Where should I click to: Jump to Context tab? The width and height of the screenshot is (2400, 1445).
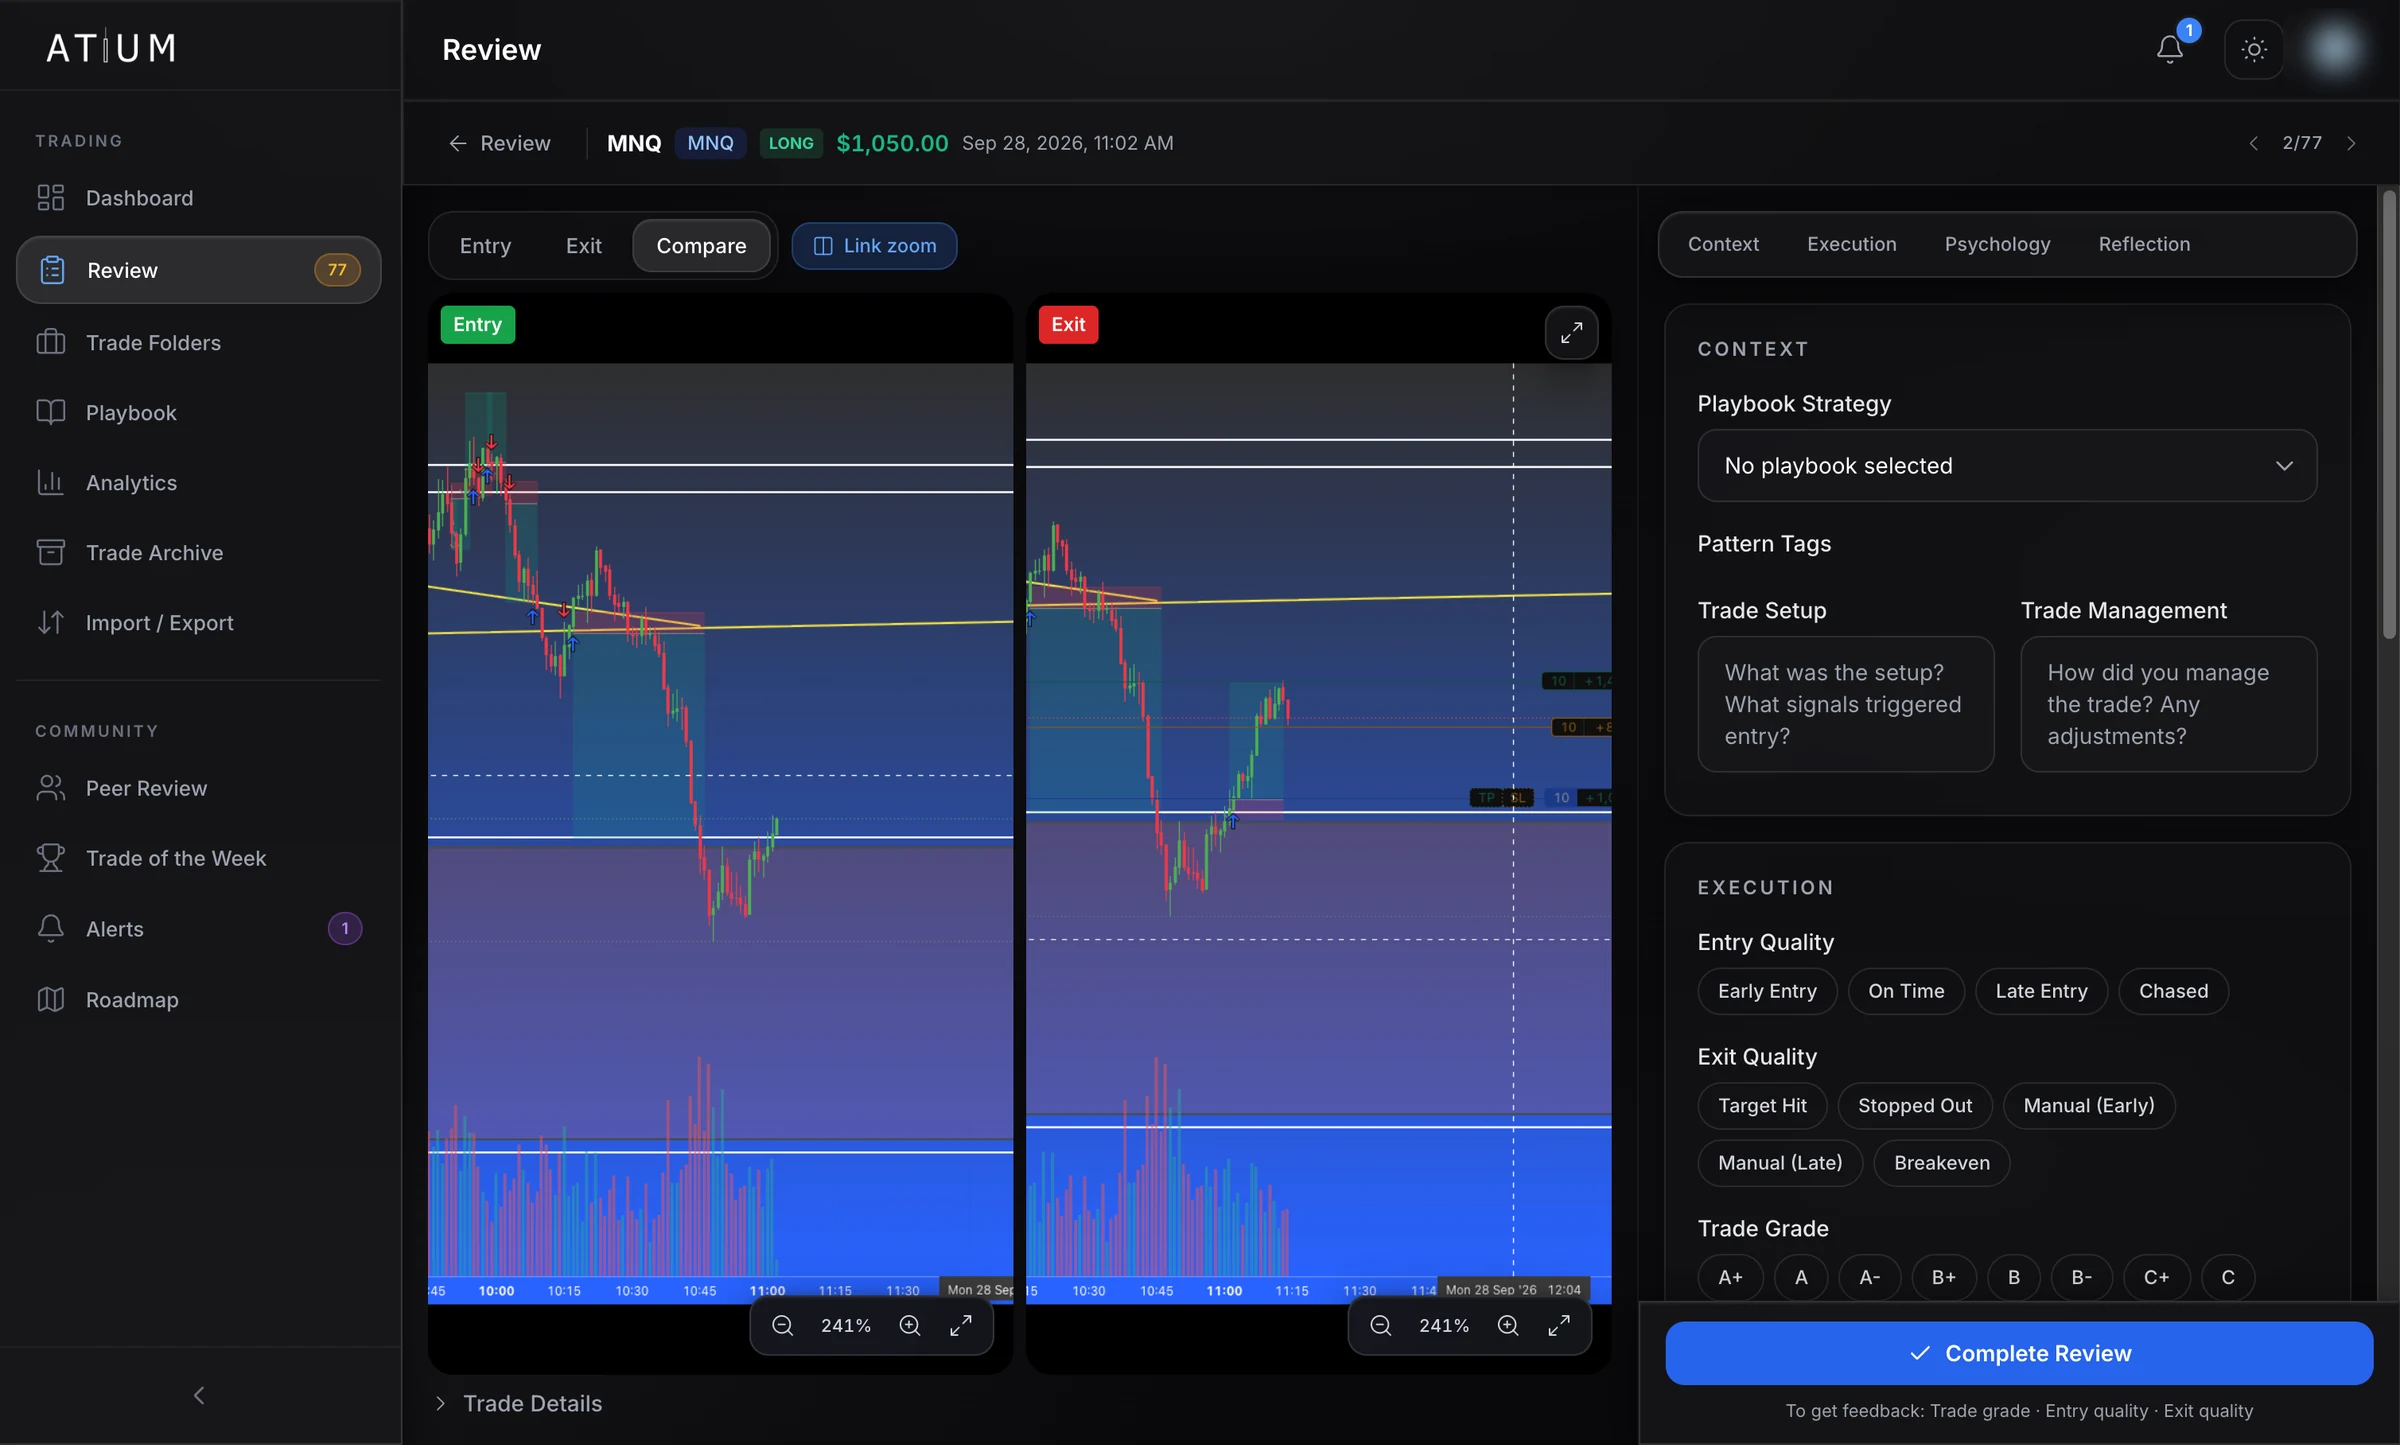point(1723,244)
